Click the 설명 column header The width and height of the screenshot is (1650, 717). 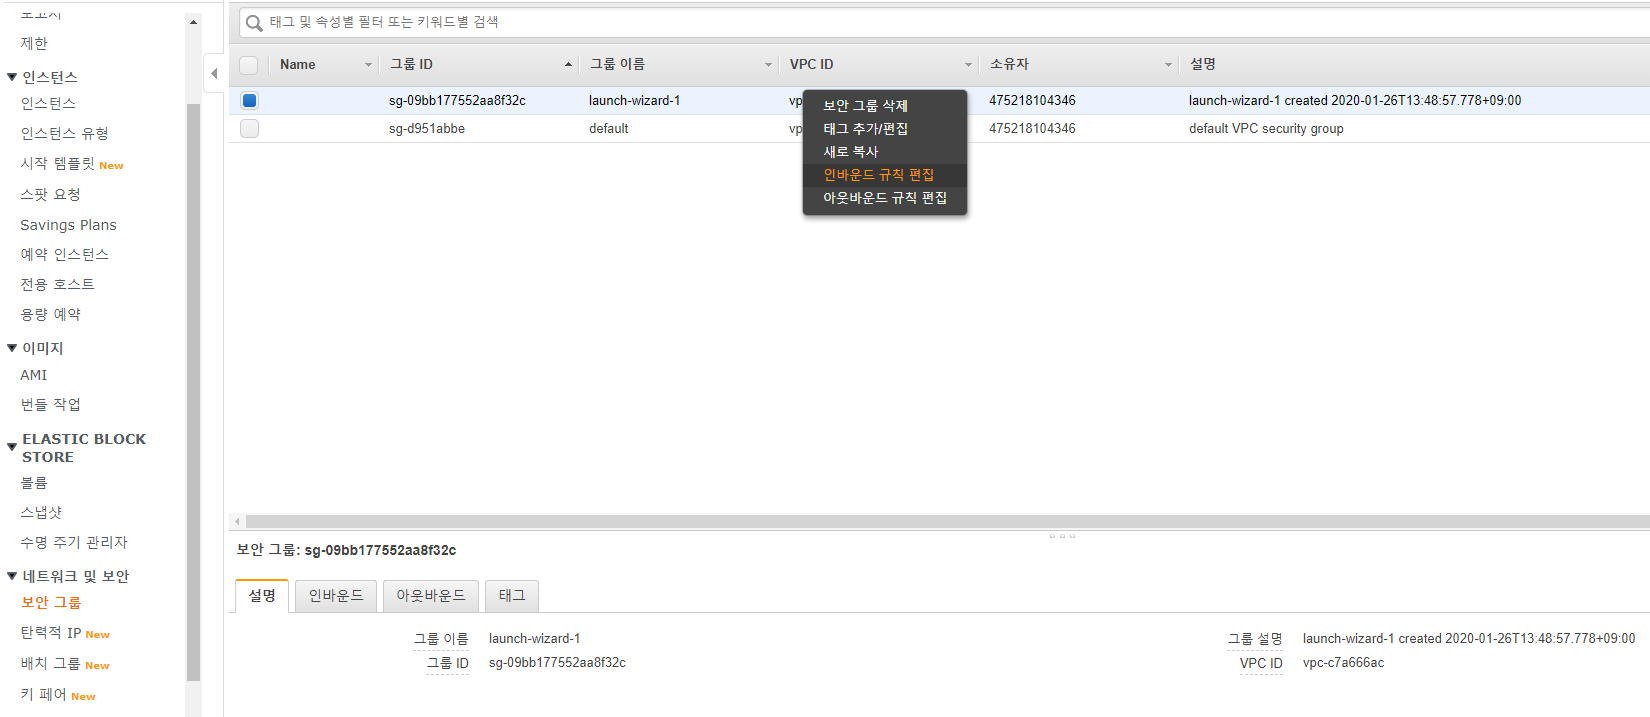pyautogui.click(x=1203, y=65)
